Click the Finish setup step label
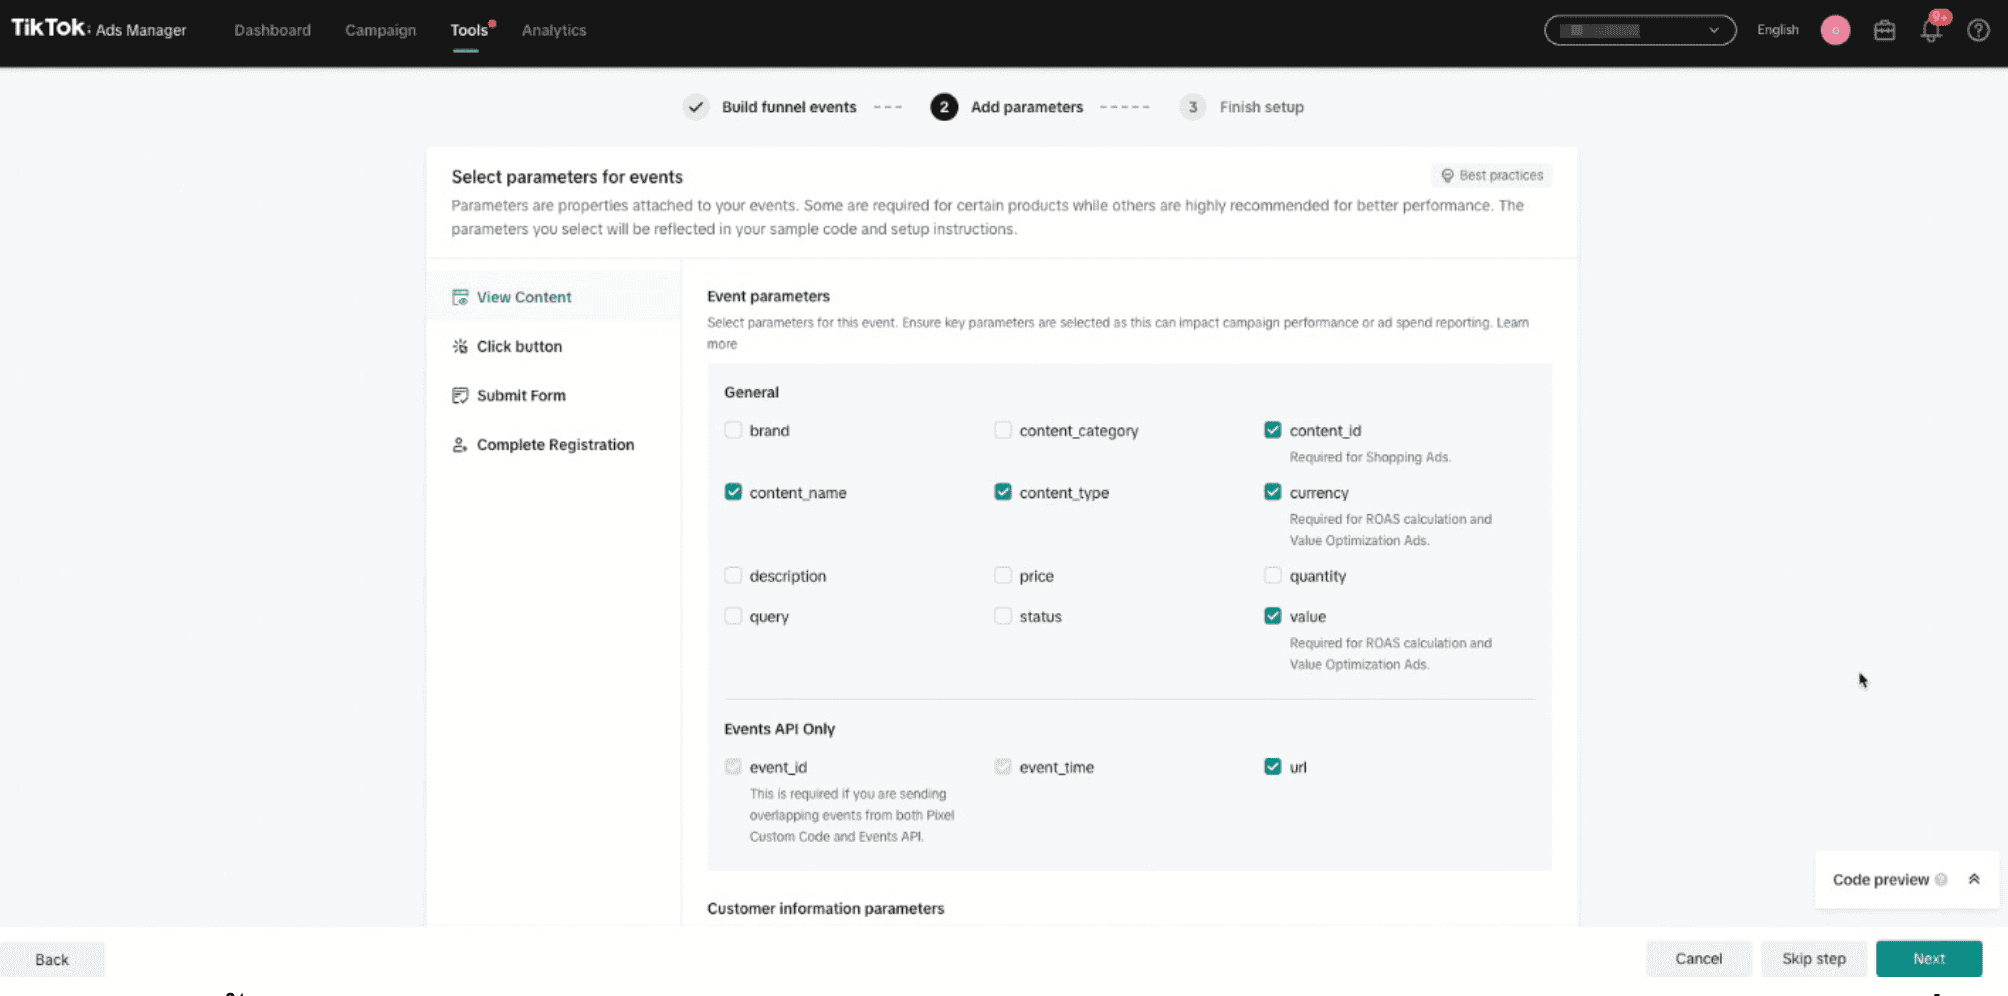2008x996 pixels. [1261, 107]
